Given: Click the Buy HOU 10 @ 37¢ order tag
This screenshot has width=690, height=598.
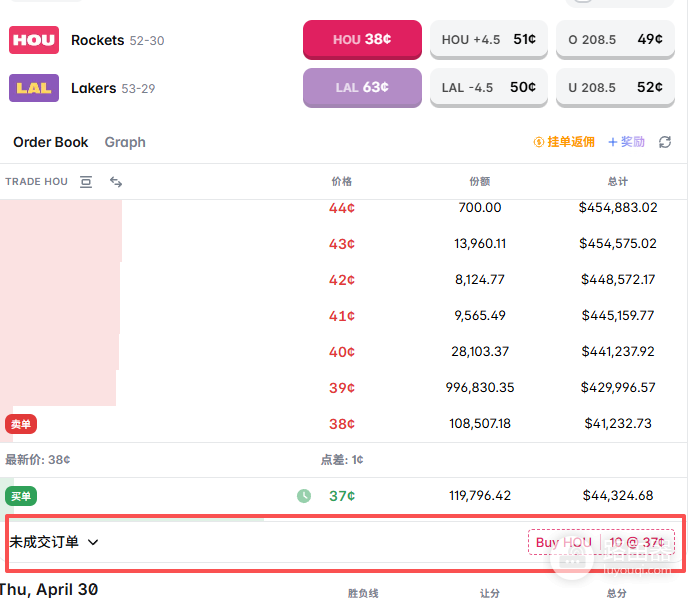Looking at the screenshot, I should (601, 542).
